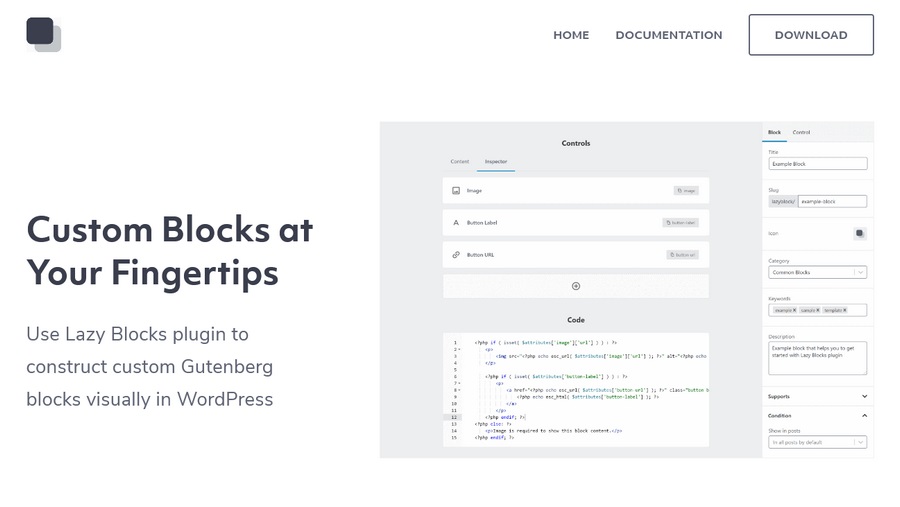The image size is (900, 507).
Task: Open the HOME nav link
Action: click(x=571, y=35)
